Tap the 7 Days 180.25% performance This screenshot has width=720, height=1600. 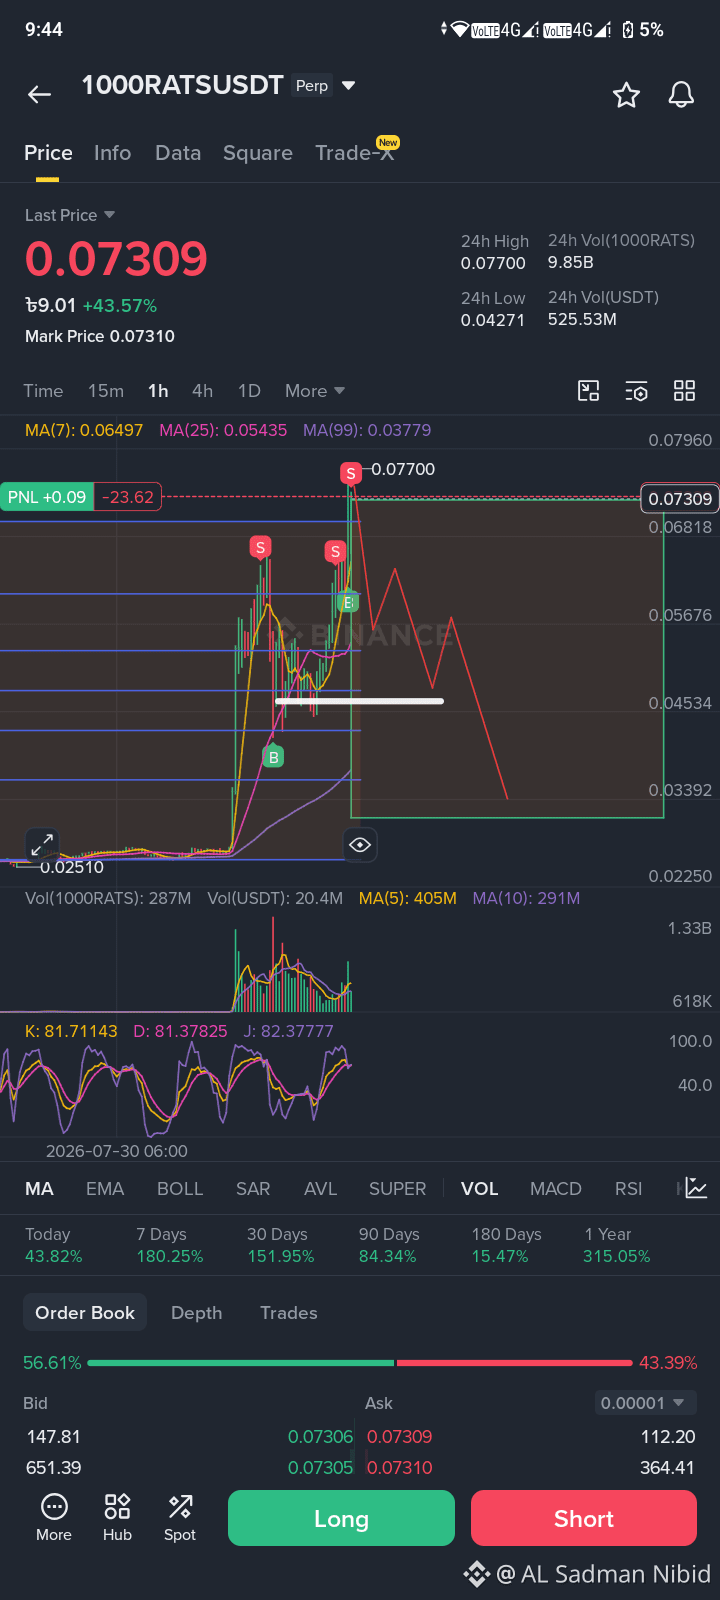[170, 1245]
